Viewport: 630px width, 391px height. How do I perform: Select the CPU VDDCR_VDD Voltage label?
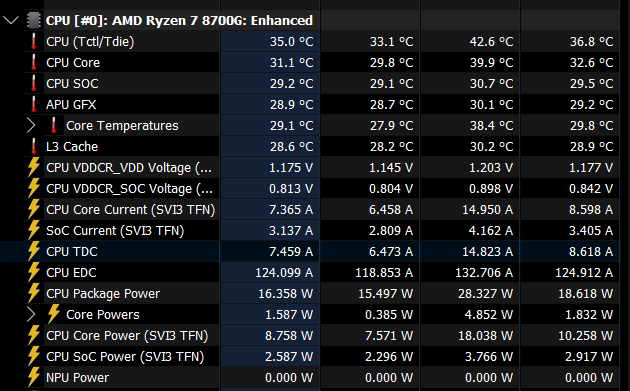(x=129, y=168)
